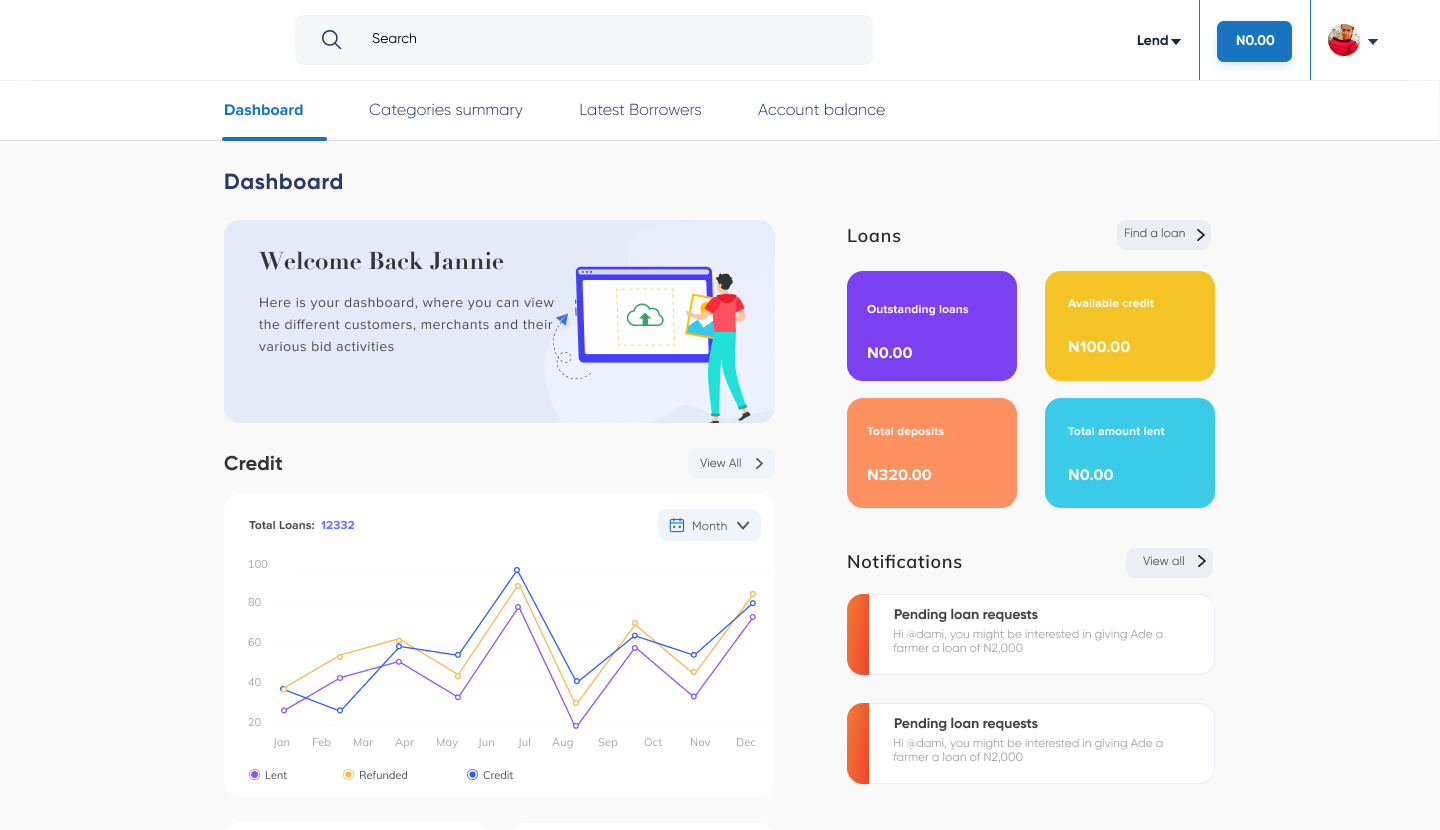Viewport: 1440px width, 830px height.
Task: Click the paper plane icon in banner
Action: [x=562, y=320]
